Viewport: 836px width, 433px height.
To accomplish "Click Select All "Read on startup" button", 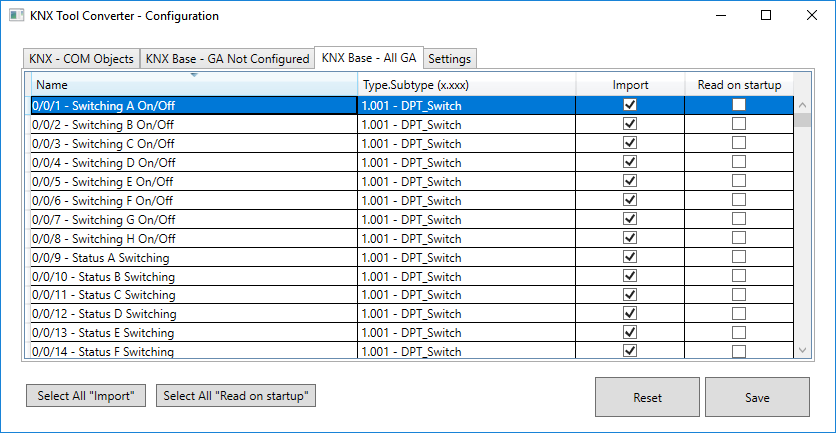I will pos(236,396).
